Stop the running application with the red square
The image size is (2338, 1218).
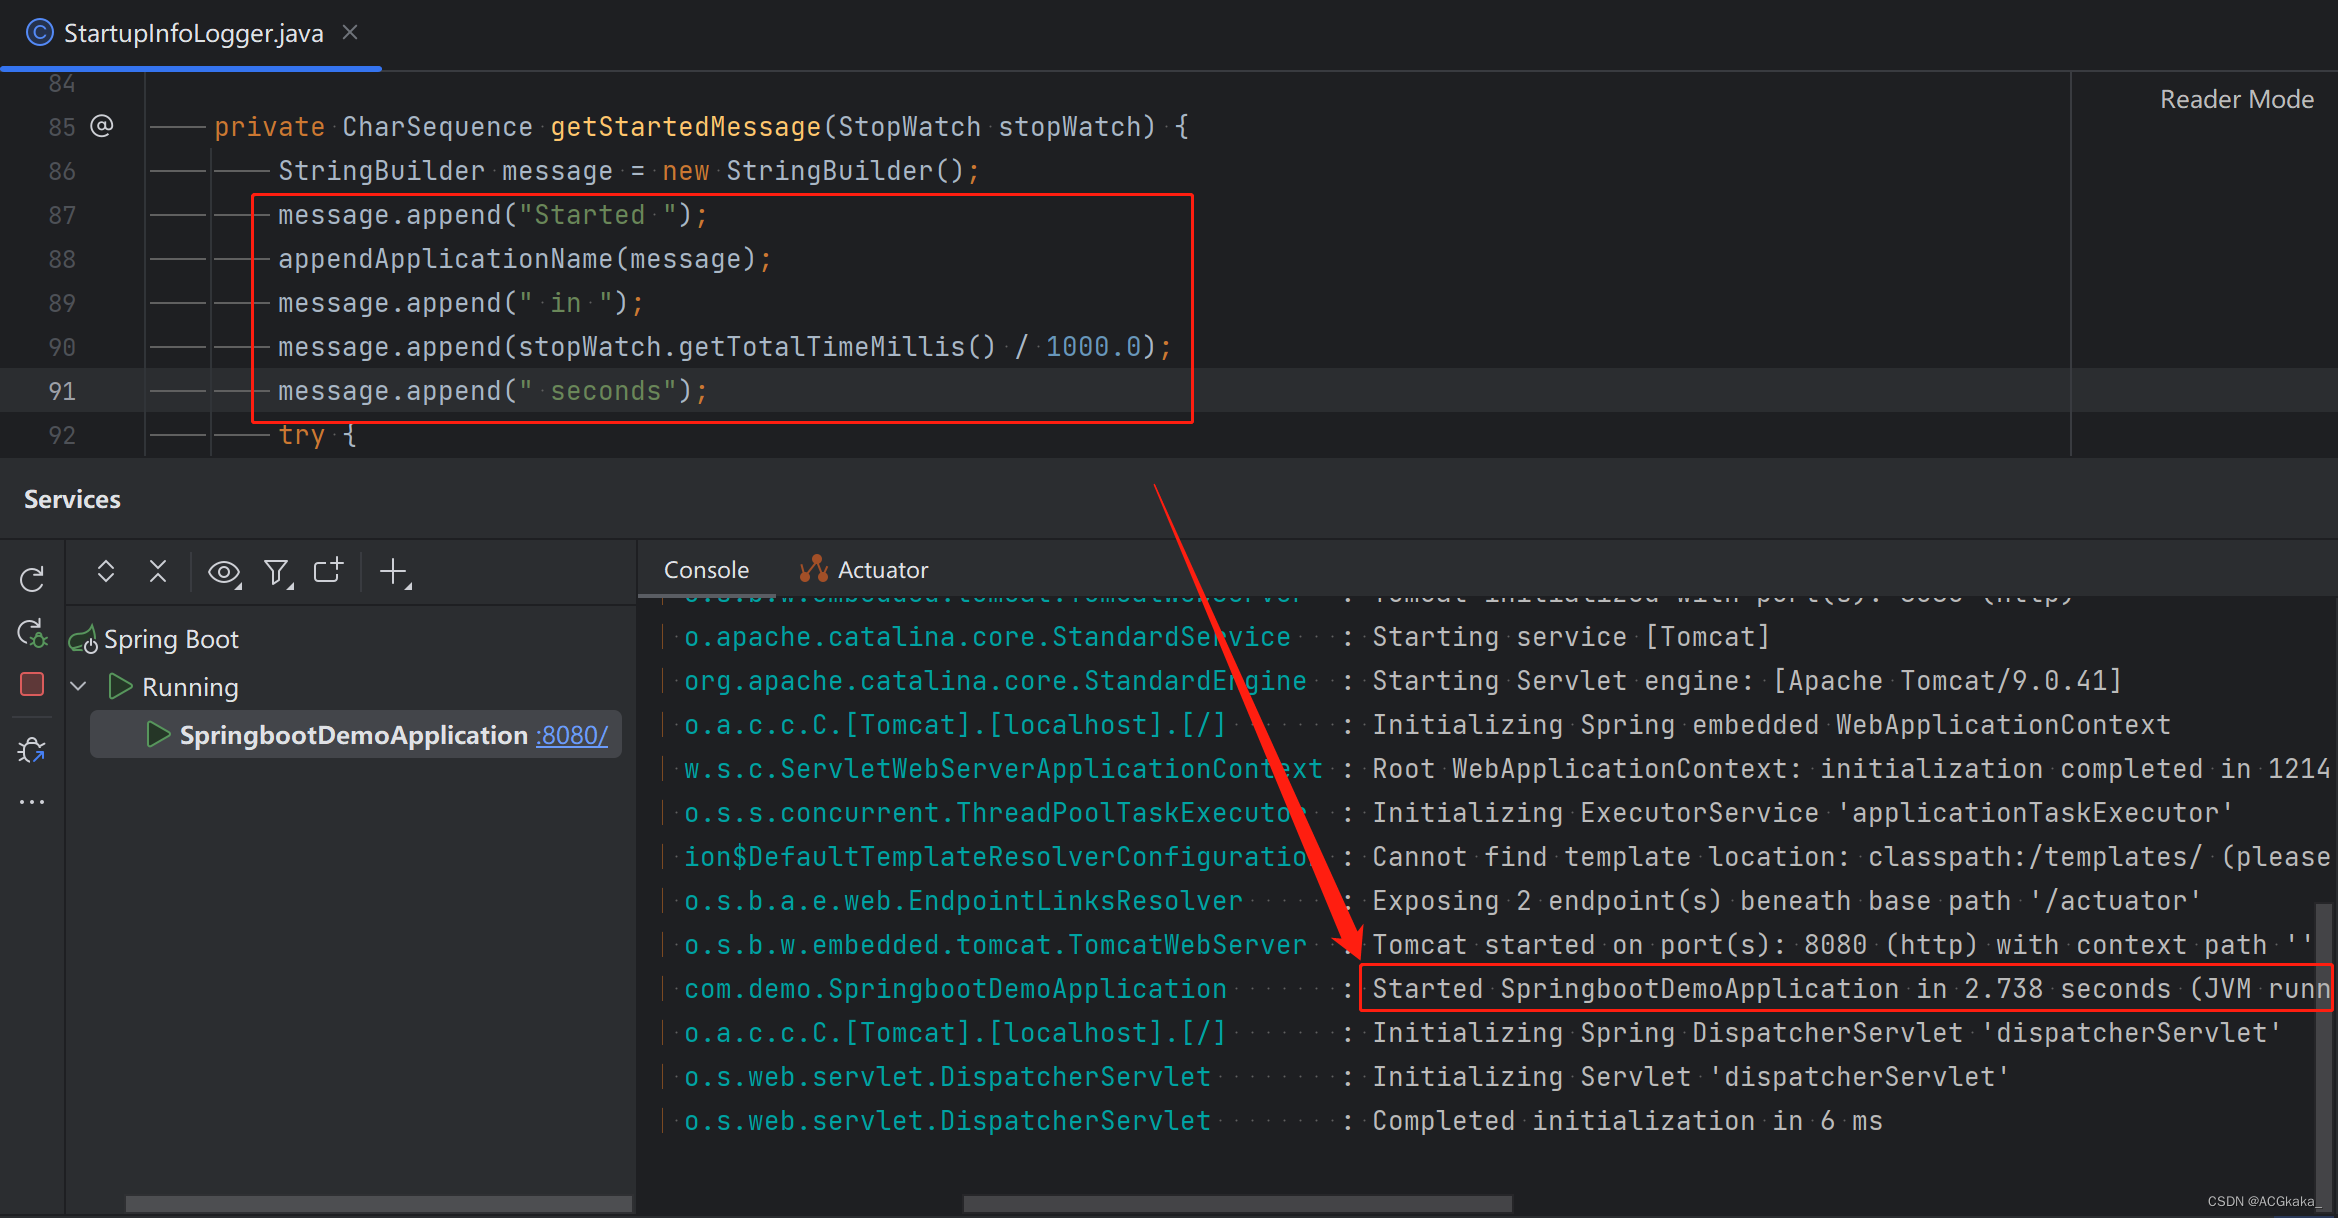coord(32,684)
